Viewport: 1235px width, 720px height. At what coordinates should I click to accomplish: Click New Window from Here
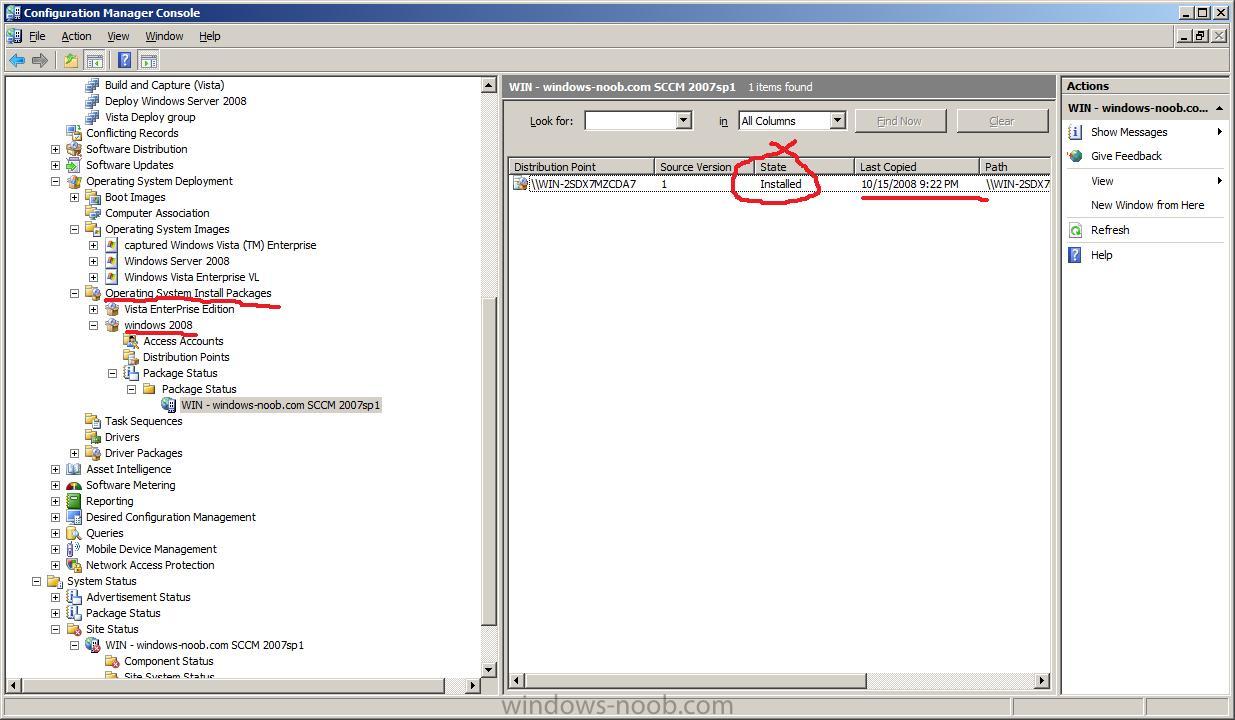[1147, 205]
